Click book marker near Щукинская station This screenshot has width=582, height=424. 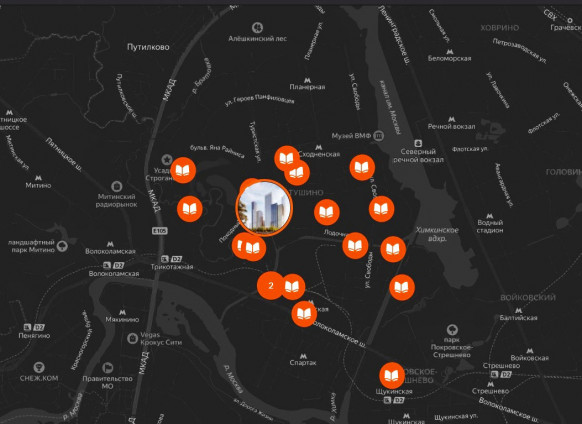(392, 376)
